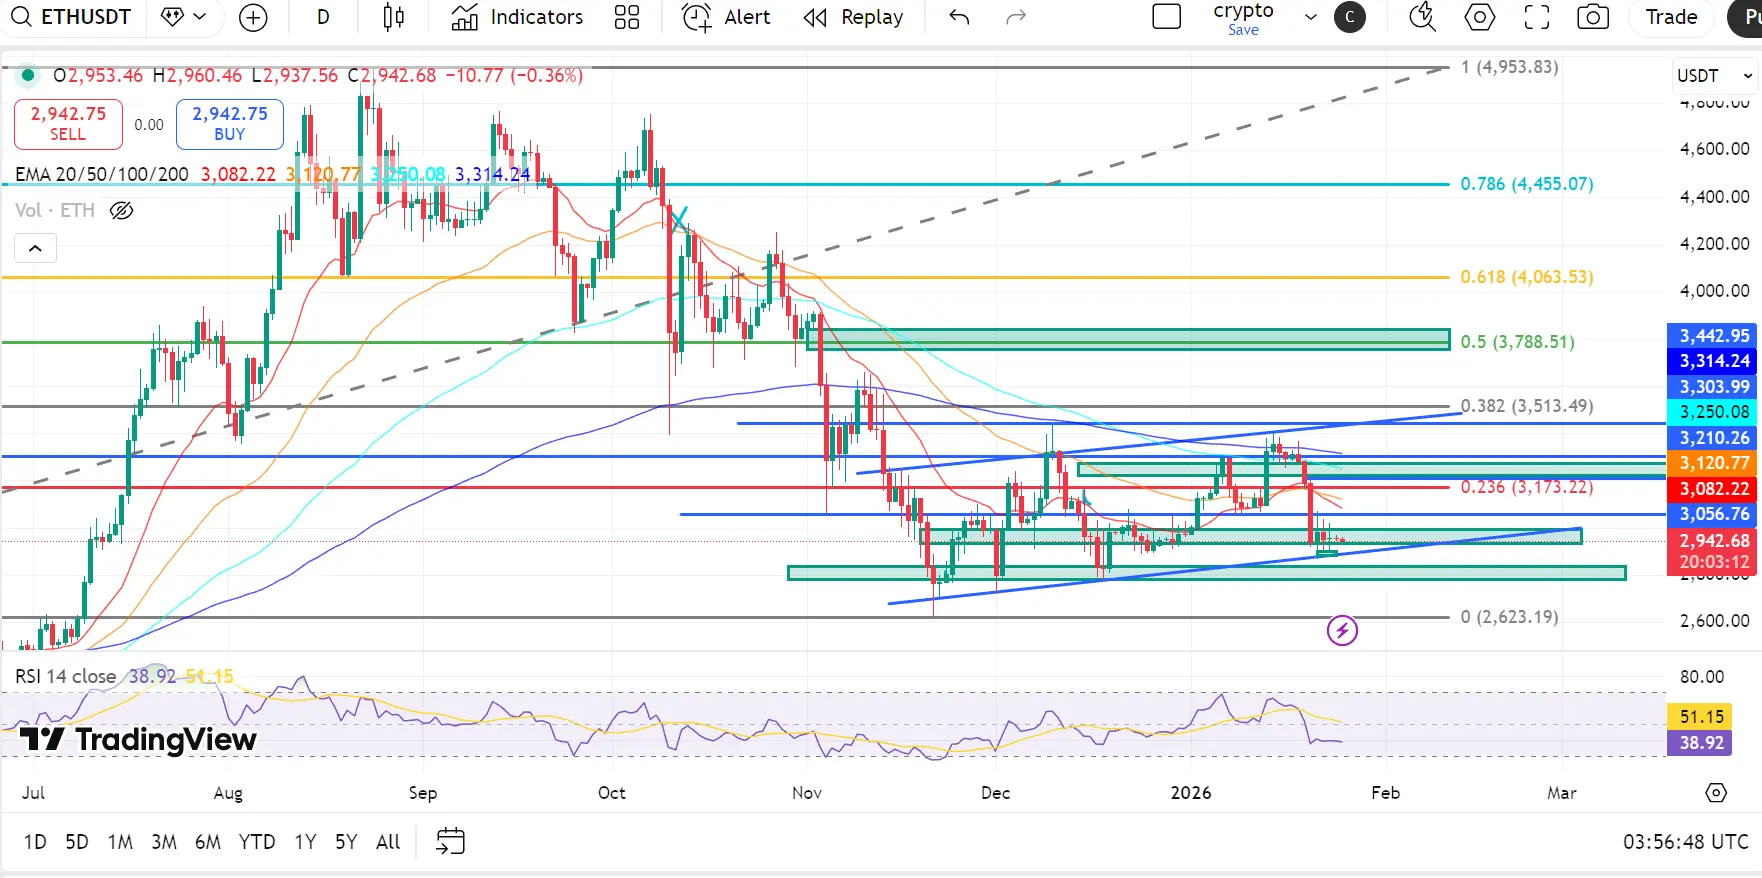
Task: Open the candlestick chart style selector
Action: tap(393, 17)
